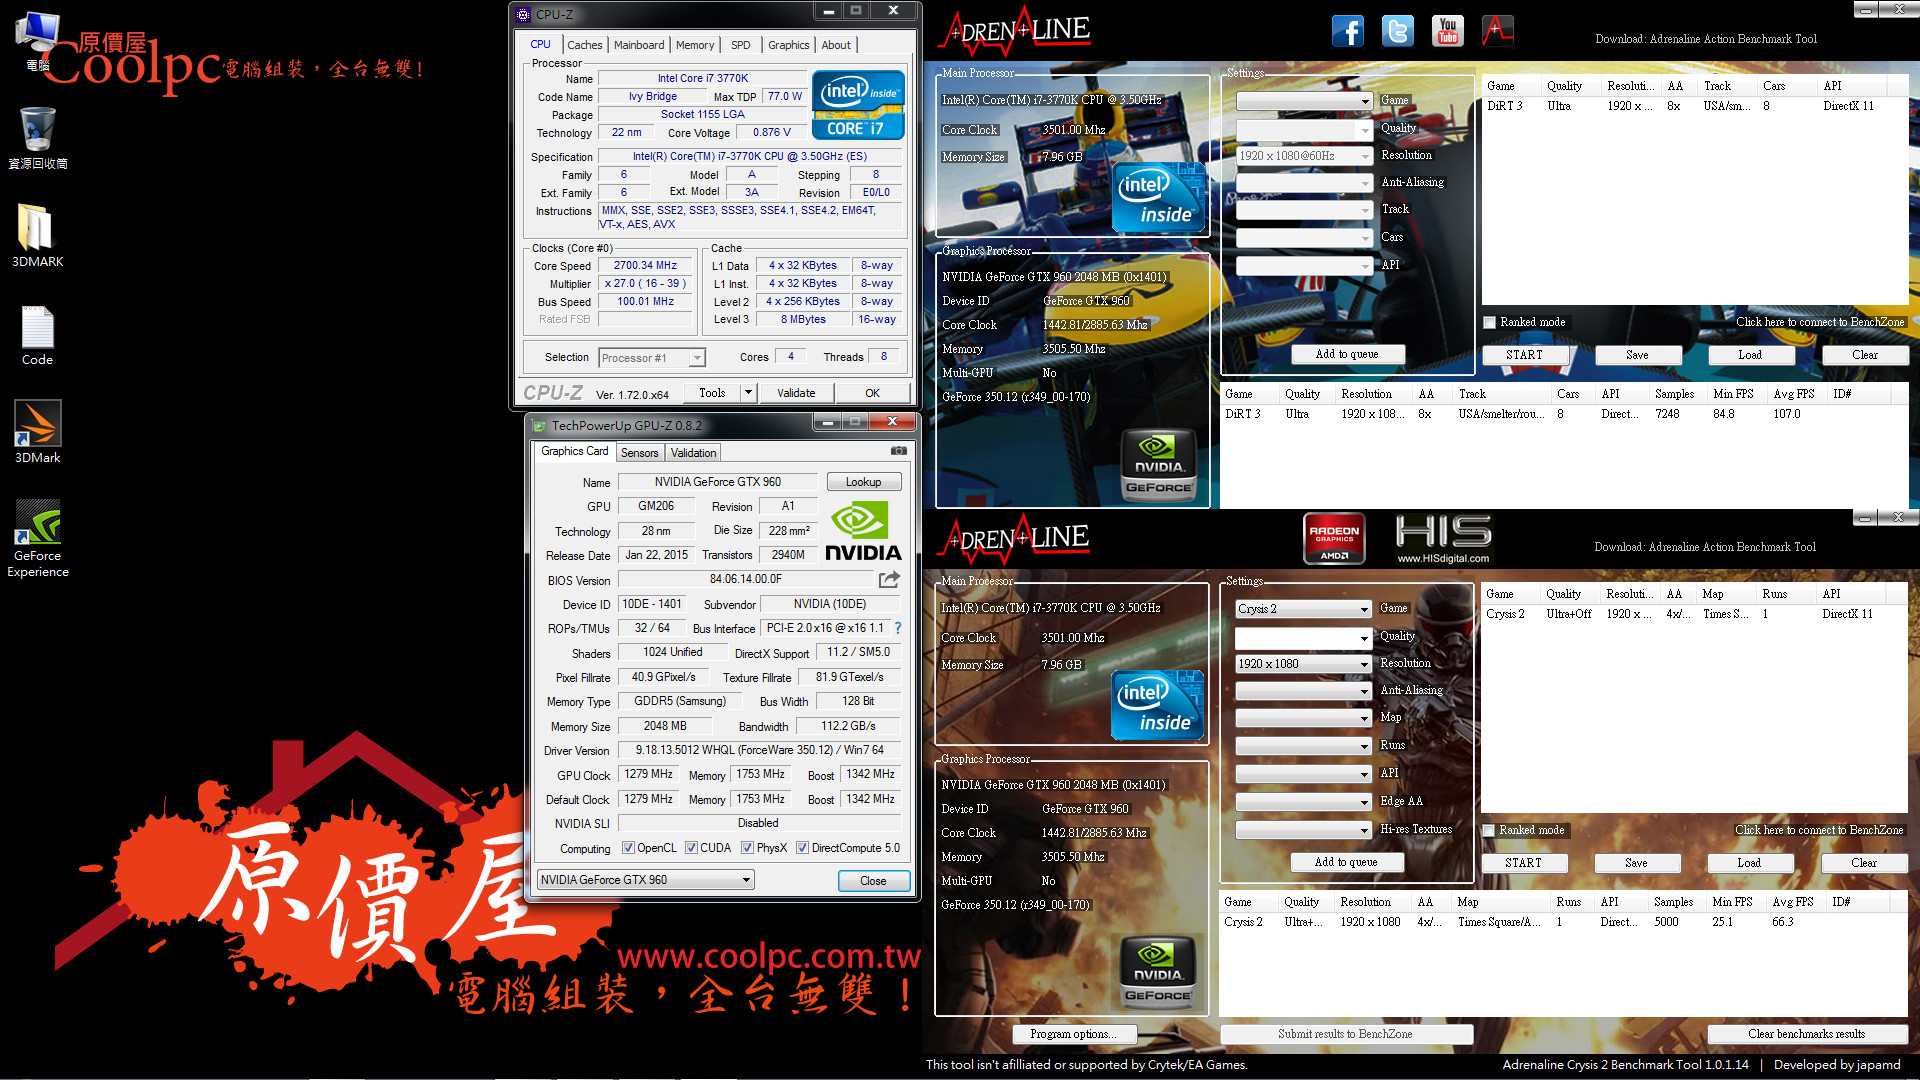The image size is (1920, 1080).
Task: Open the Hi-res Textures dropdown
Action: click(x=1303, y=830)
